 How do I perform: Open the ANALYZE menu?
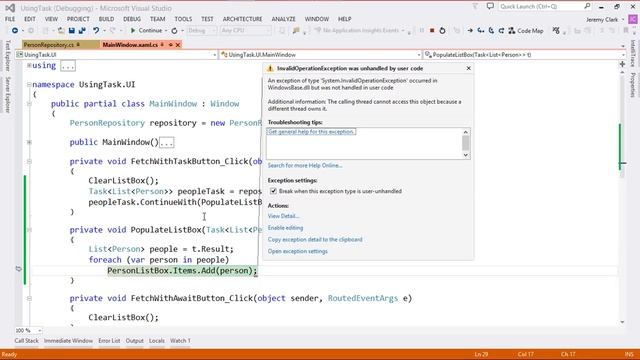[x=283, y=19]
